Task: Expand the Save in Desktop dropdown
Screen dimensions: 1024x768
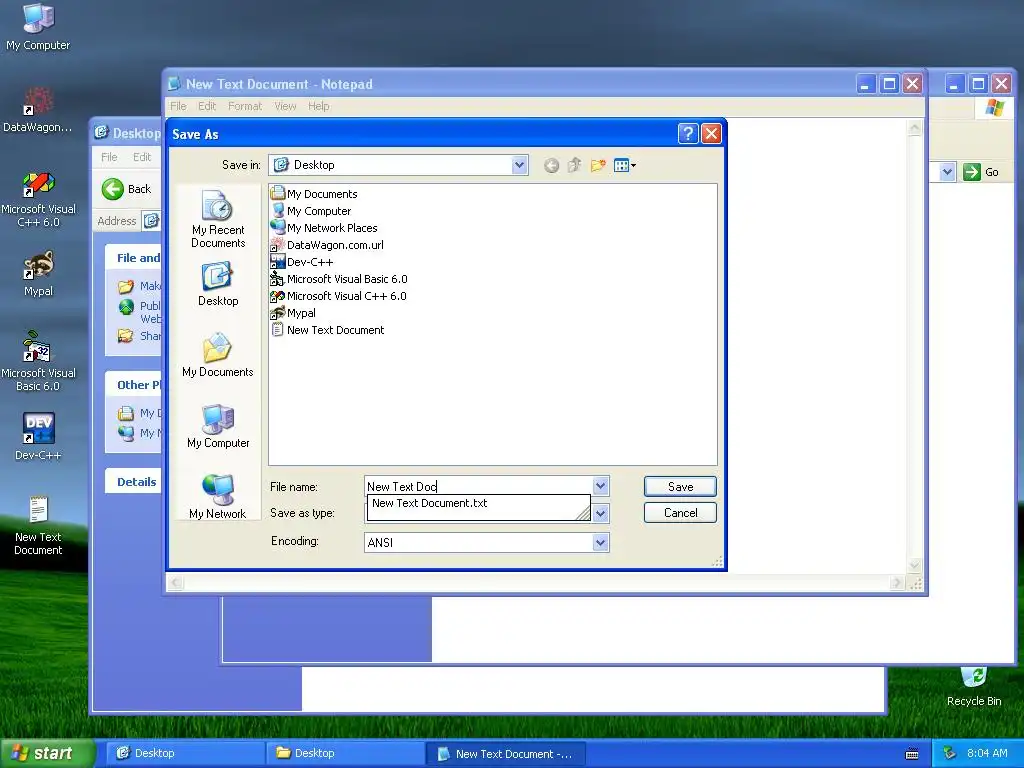Action: click(519, 165)
